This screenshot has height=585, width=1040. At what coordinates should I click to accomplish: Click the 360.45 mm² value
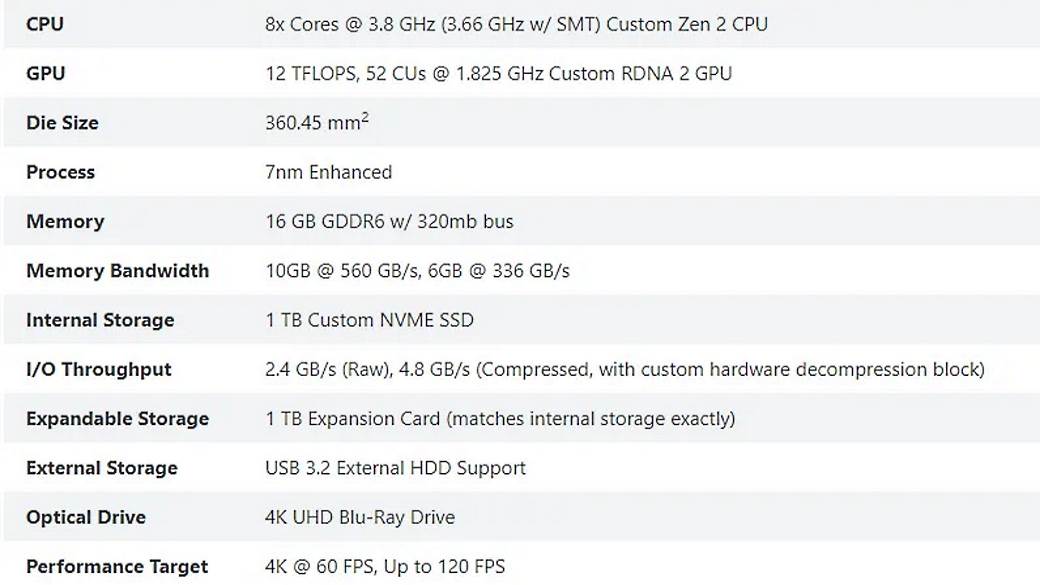click(316, 123)
